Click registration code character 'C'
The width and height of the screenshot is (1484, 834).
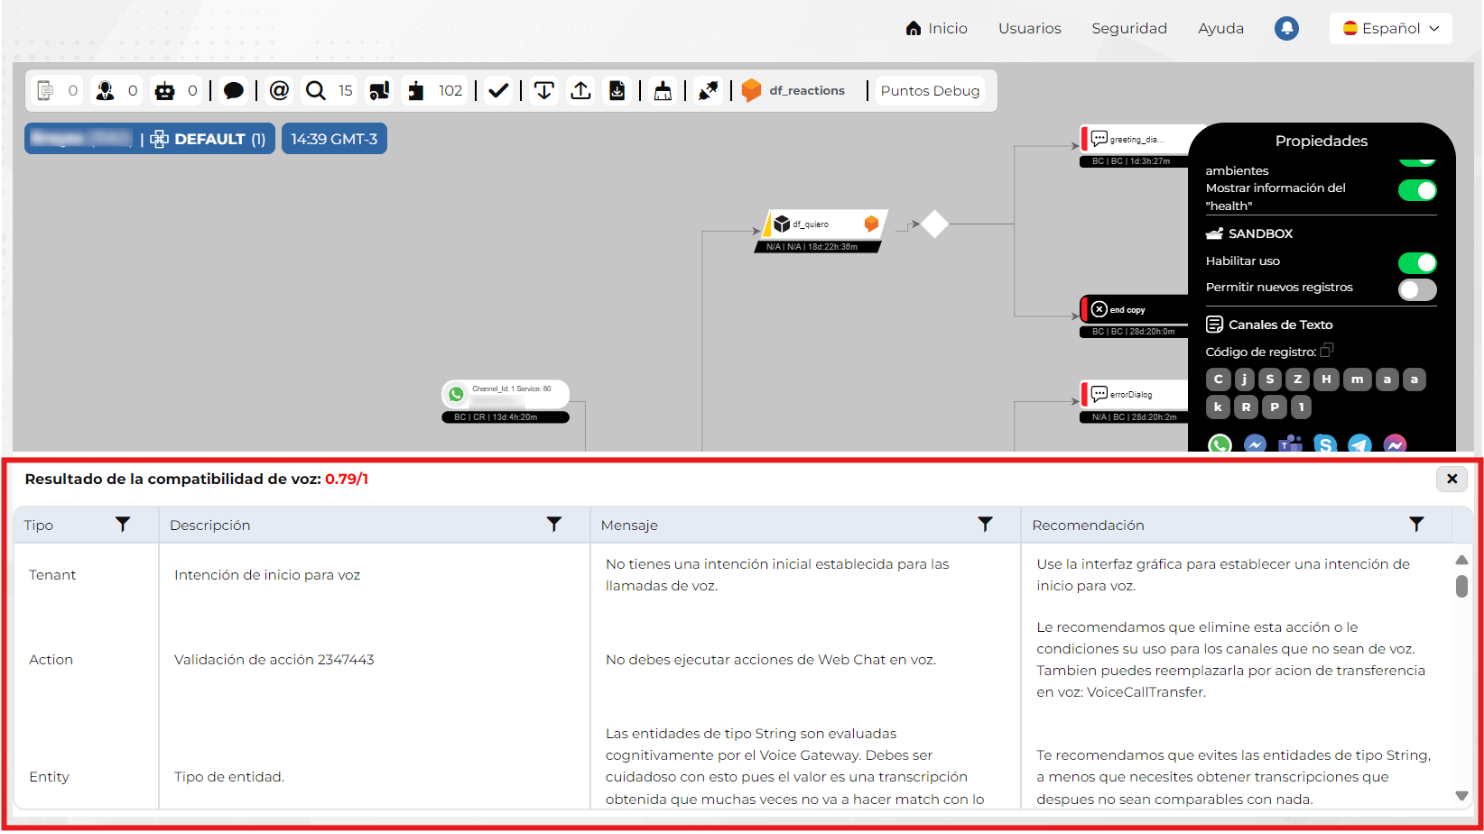point(1218,379)
